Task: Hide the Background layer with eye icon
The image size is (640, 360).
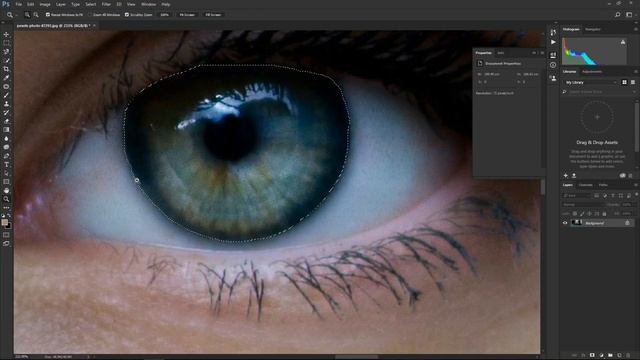Action: coord(565,223)
